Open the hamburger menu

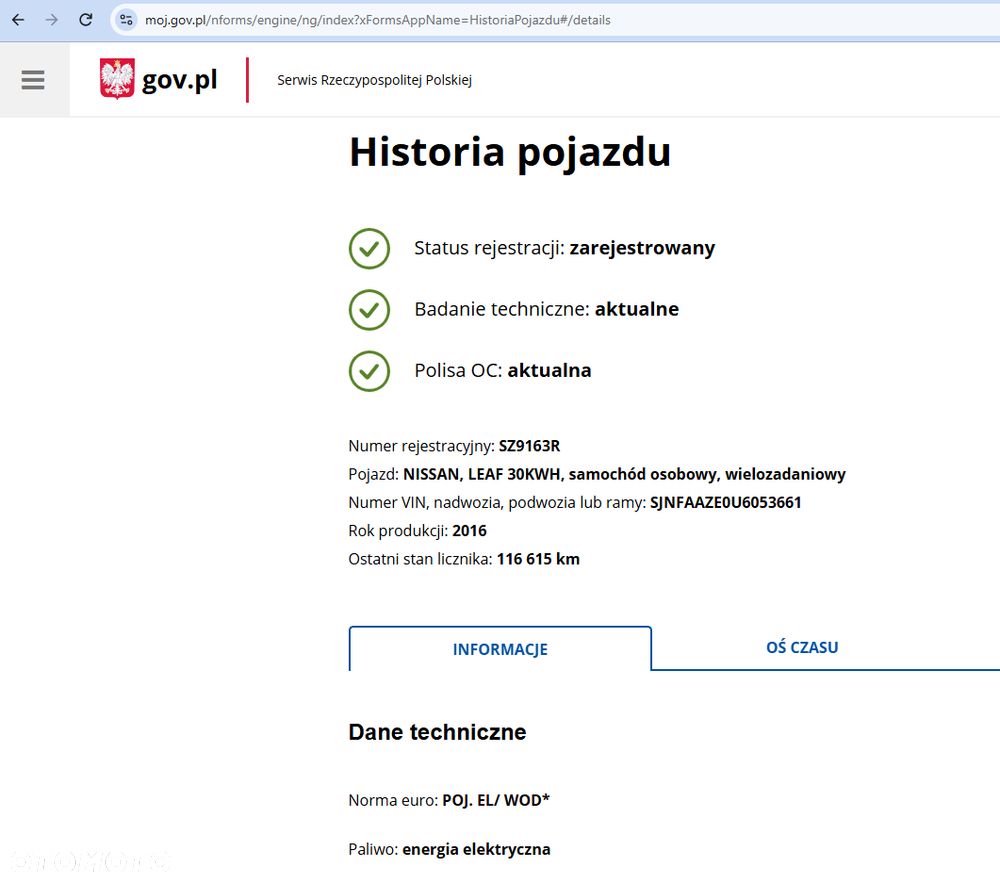[33, 80]
